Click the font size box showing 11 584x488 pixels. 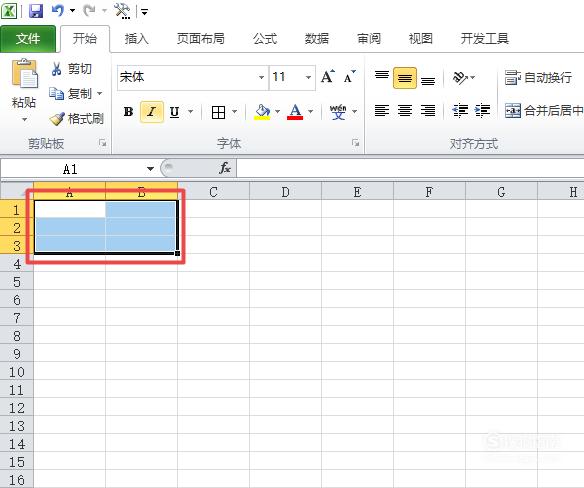[287, 77]
